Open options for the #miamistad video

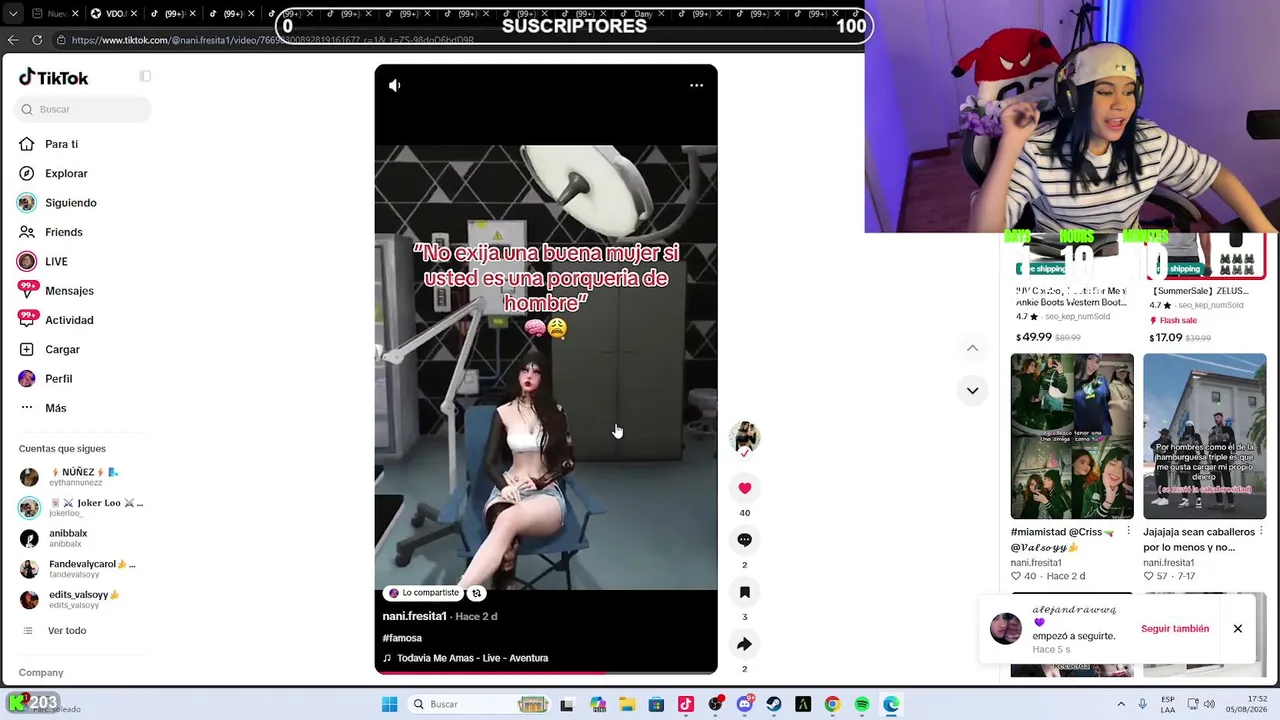[1129, 531]
